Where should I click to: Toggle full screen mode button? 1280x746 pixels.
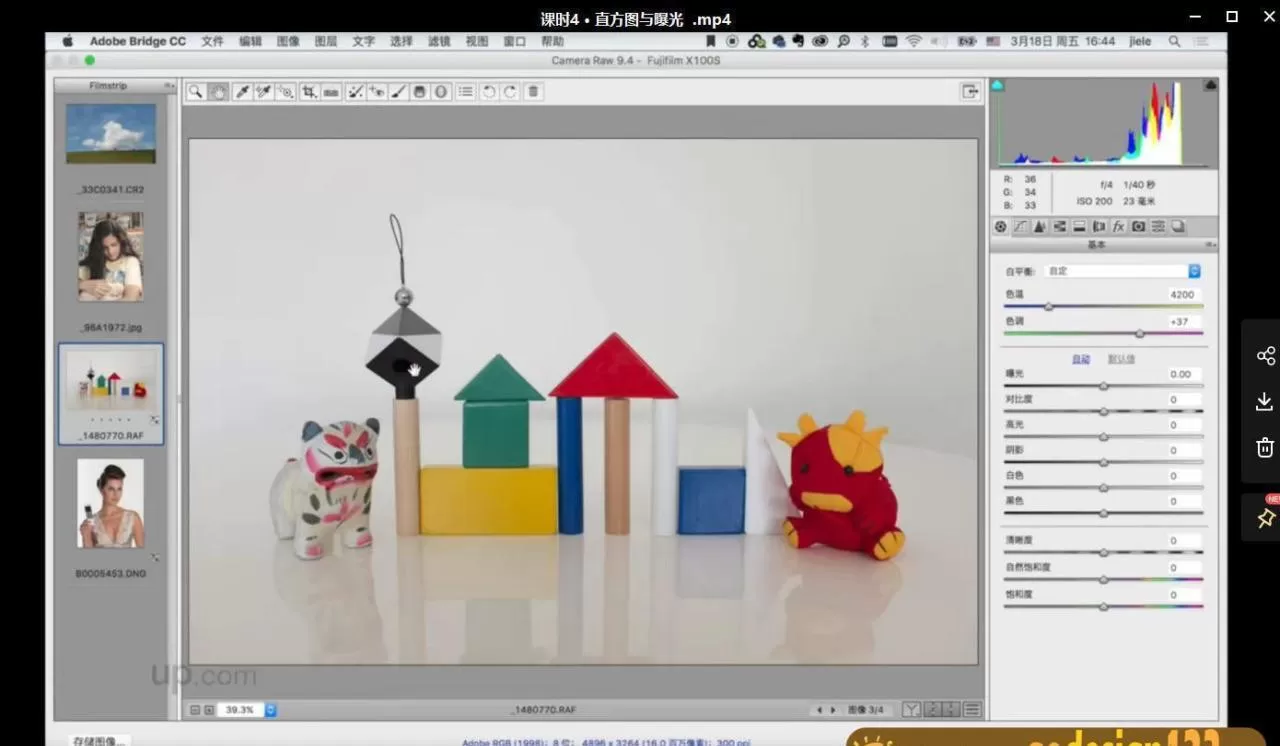[x=969, y=92]
